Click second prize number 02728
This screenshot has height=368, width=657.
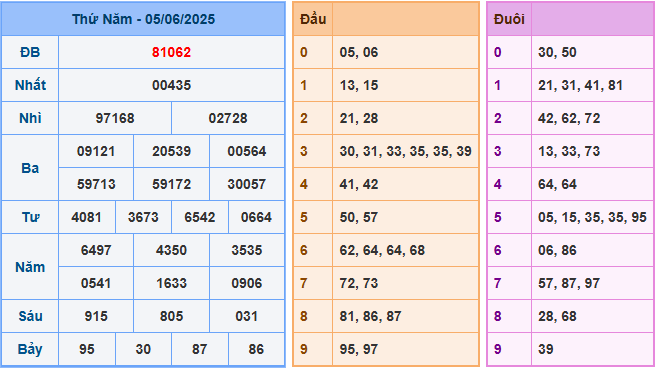[228, 118]
